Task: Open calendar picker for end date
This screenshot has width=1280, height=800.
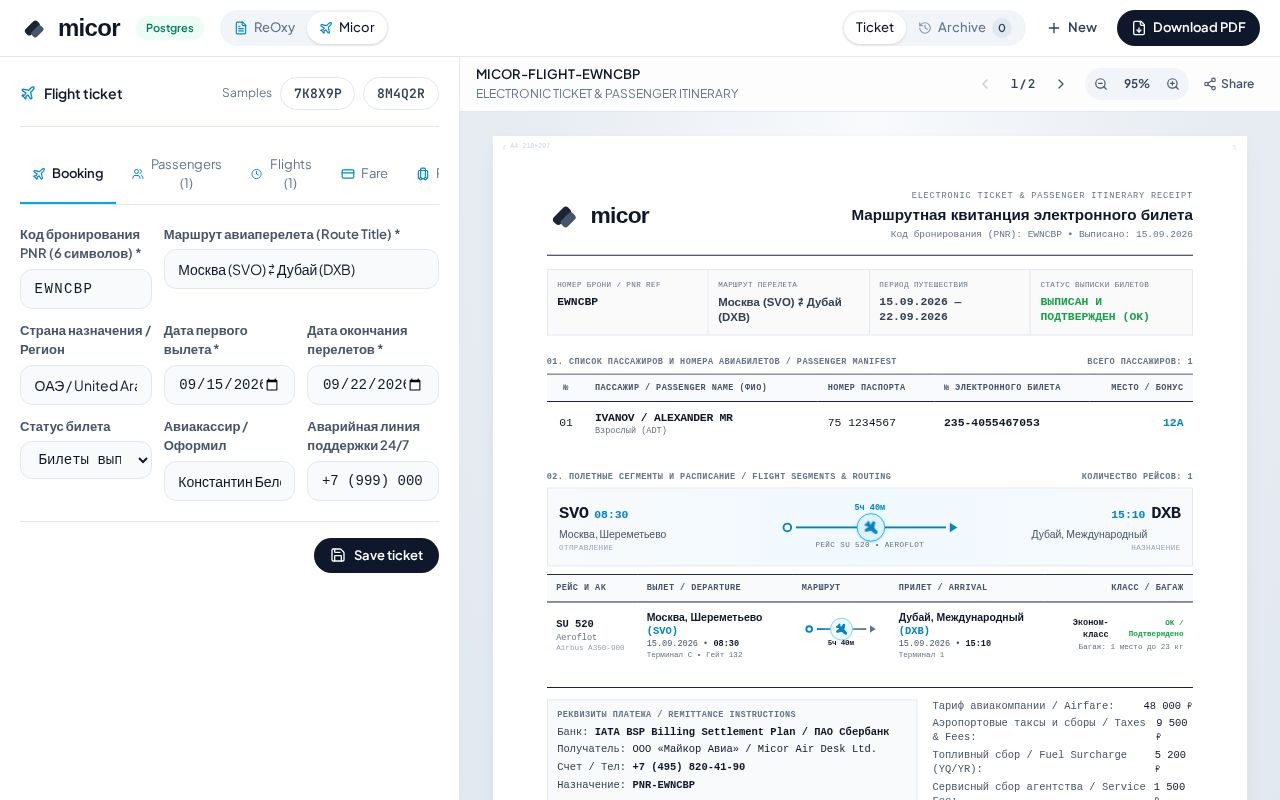Action: (416, 385)
